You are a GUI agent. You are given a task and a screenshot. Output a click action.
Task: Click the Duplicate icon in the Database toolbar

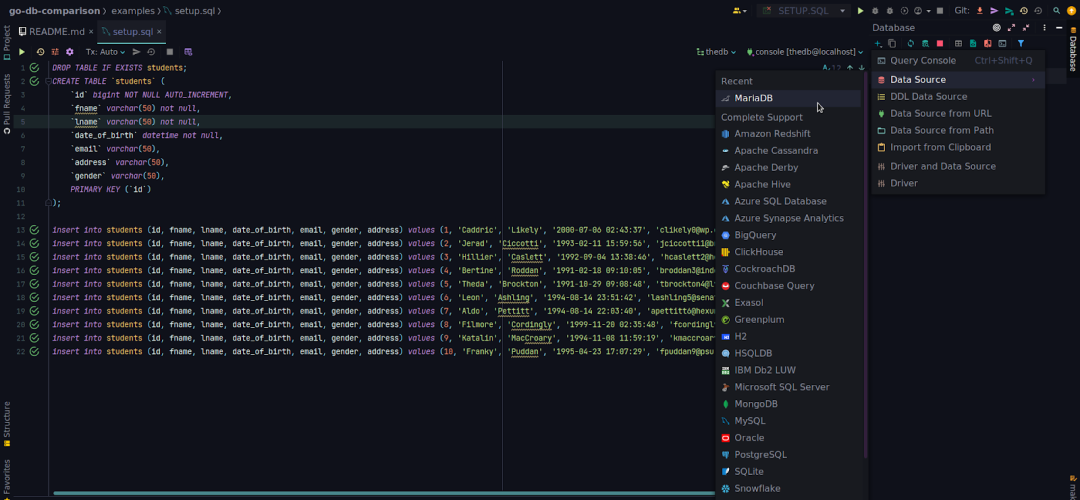(x=892, y=43)
